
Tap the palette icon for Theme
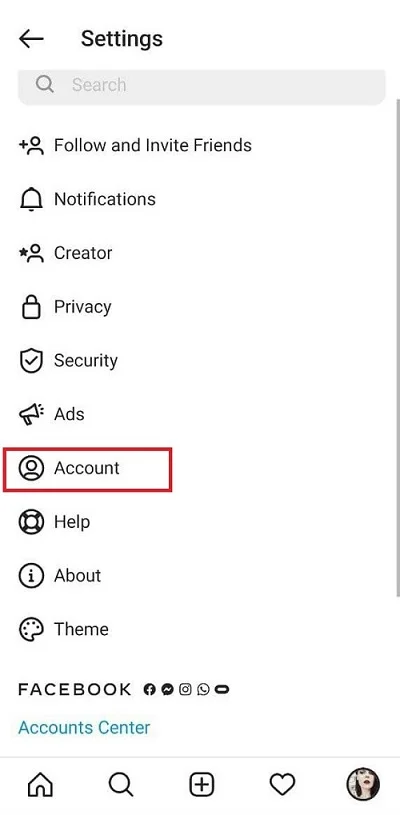click(x=31, y=629)
